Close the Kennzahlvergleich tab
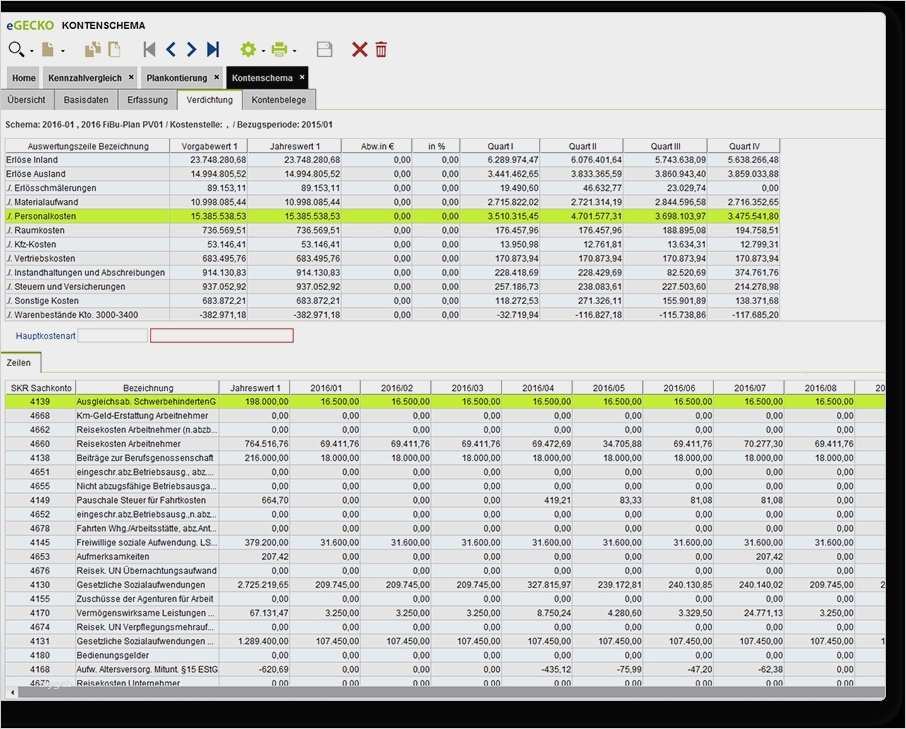 click(131, 77)
